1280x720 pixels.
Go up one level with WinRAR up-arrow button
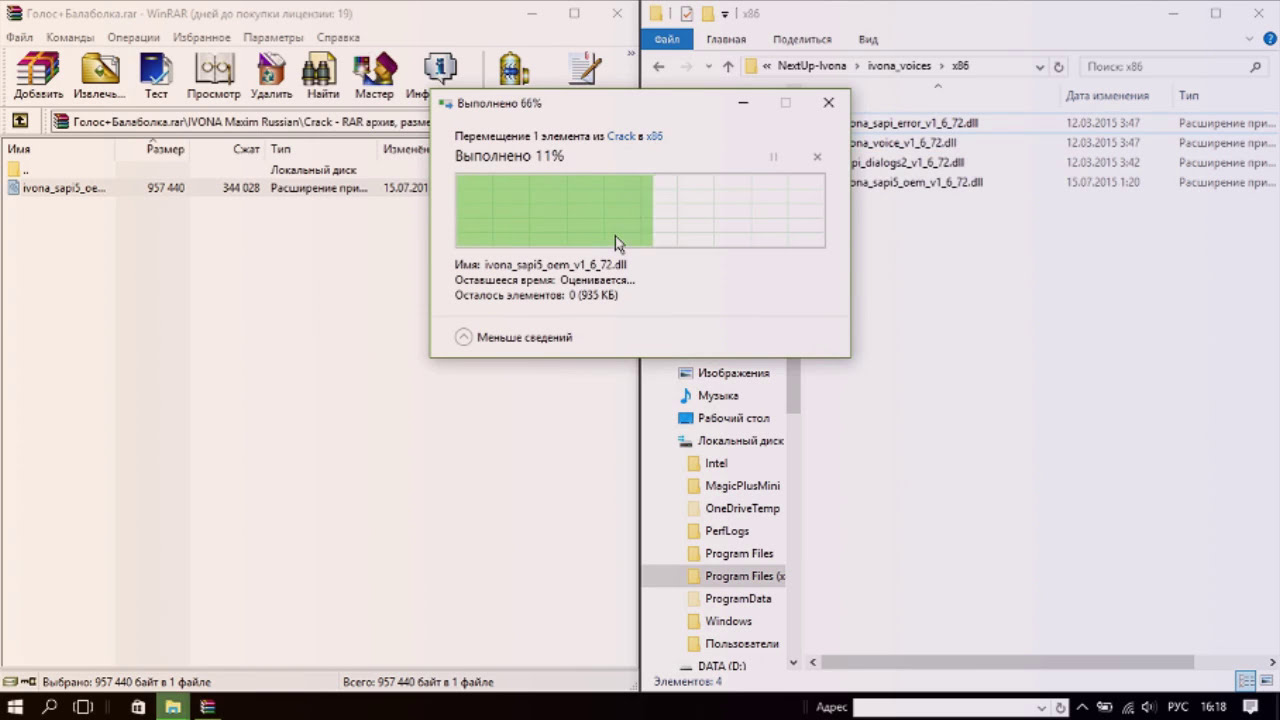point(19,121)
